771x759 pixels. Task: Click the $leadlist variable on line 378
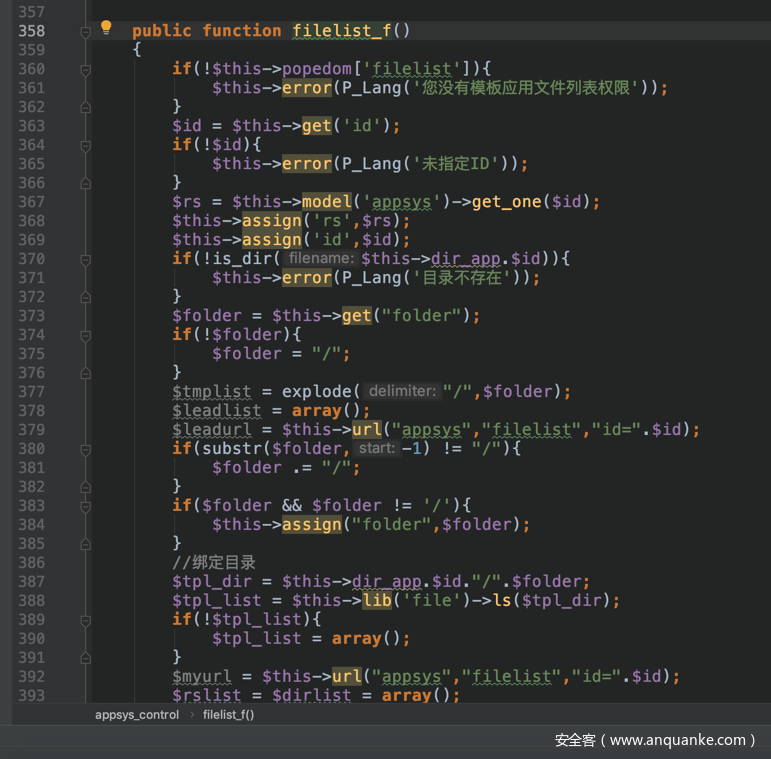pyautogui.click(x=216, y=410)
